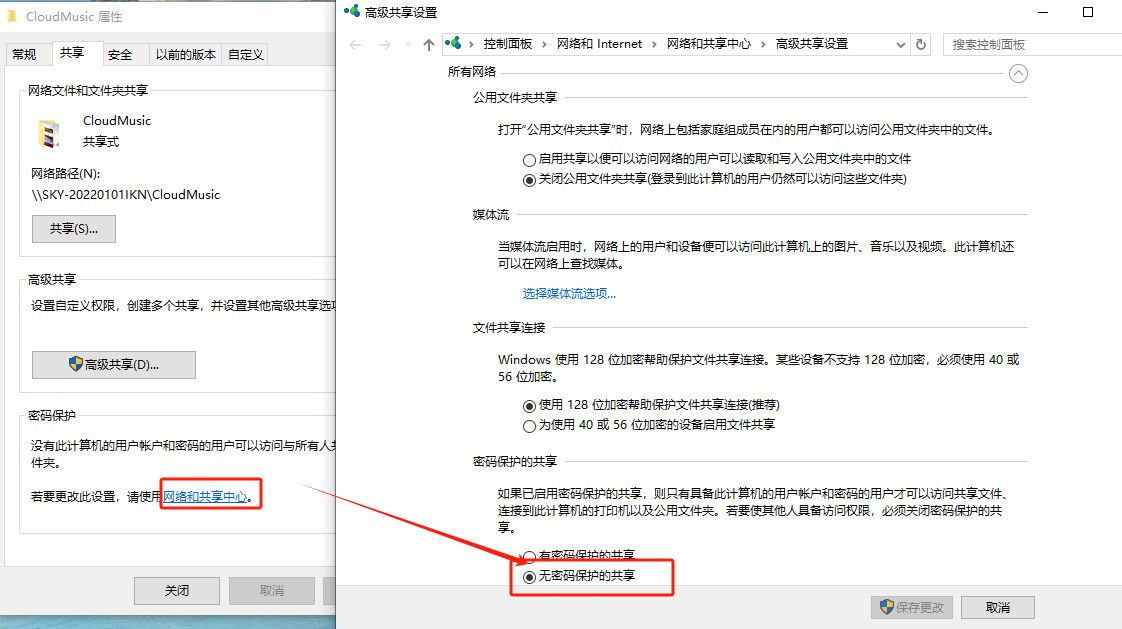The image size is (1122, 629).
Task: Click the control panel icon in address bar
Action: pos(456,44)
